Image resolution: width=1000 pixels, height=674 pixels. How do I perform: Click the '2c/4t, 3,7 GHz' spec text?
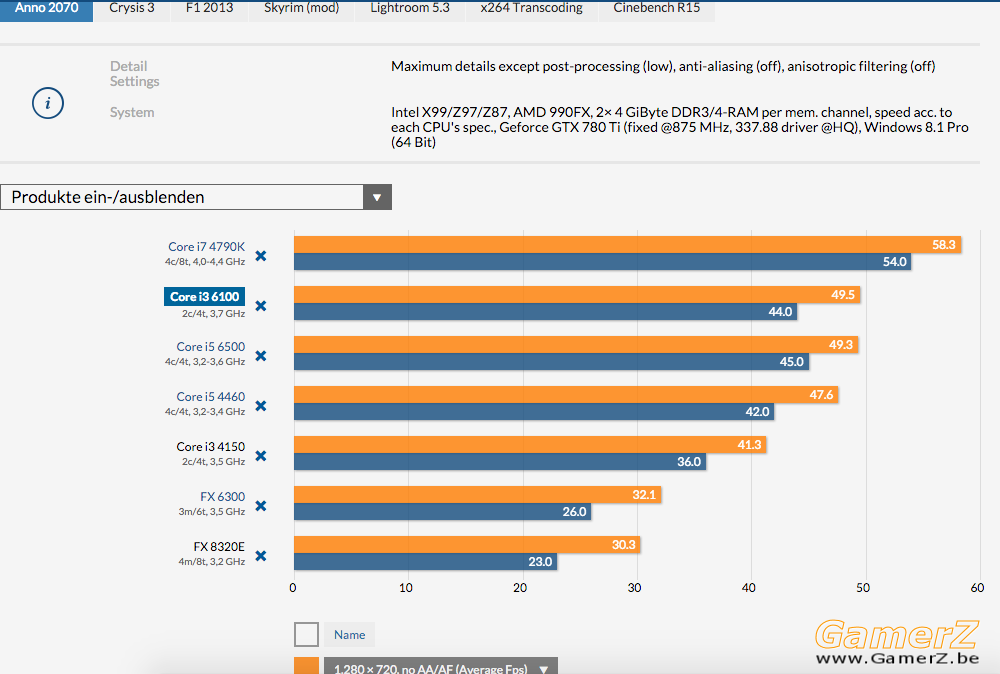[x=214, y=314]
